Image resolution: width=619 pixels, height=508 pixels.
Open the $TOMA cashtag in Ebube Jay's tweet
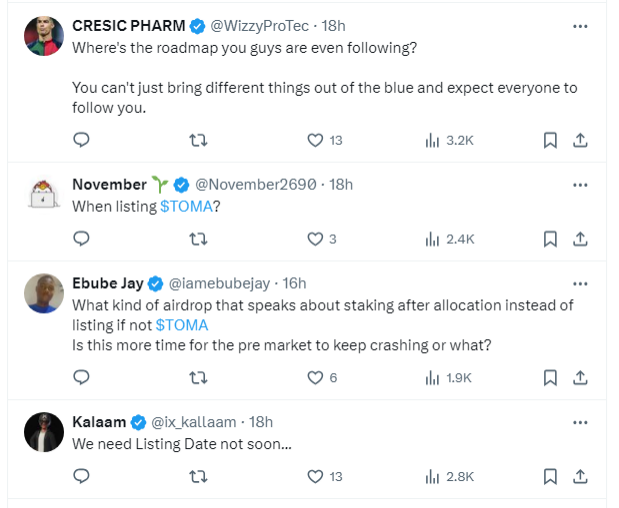click(182, 325)
